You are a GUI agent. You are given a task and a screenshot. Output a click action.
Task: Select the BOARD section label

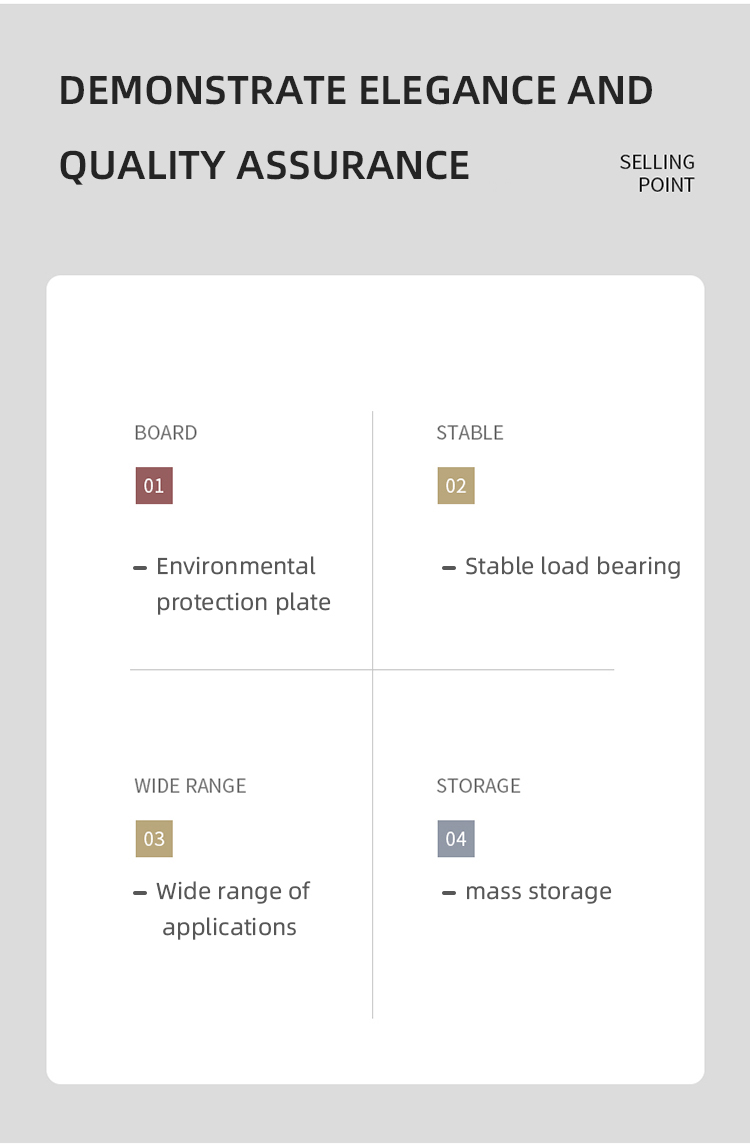point(166,433)
